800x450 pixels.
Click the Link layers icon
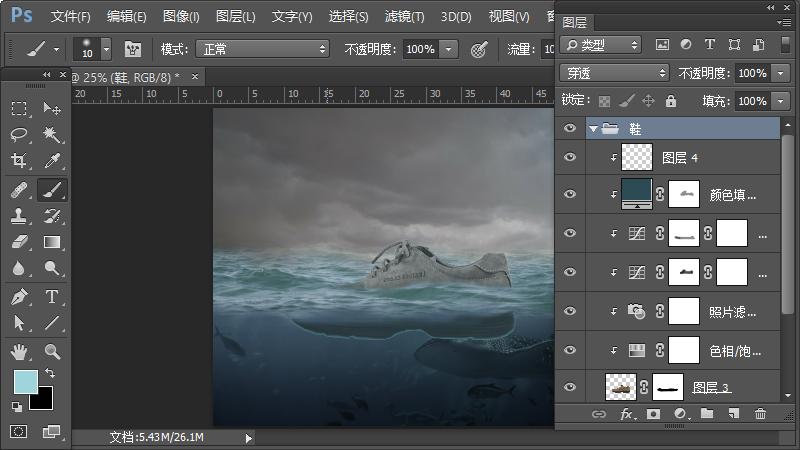pos(598,414)
